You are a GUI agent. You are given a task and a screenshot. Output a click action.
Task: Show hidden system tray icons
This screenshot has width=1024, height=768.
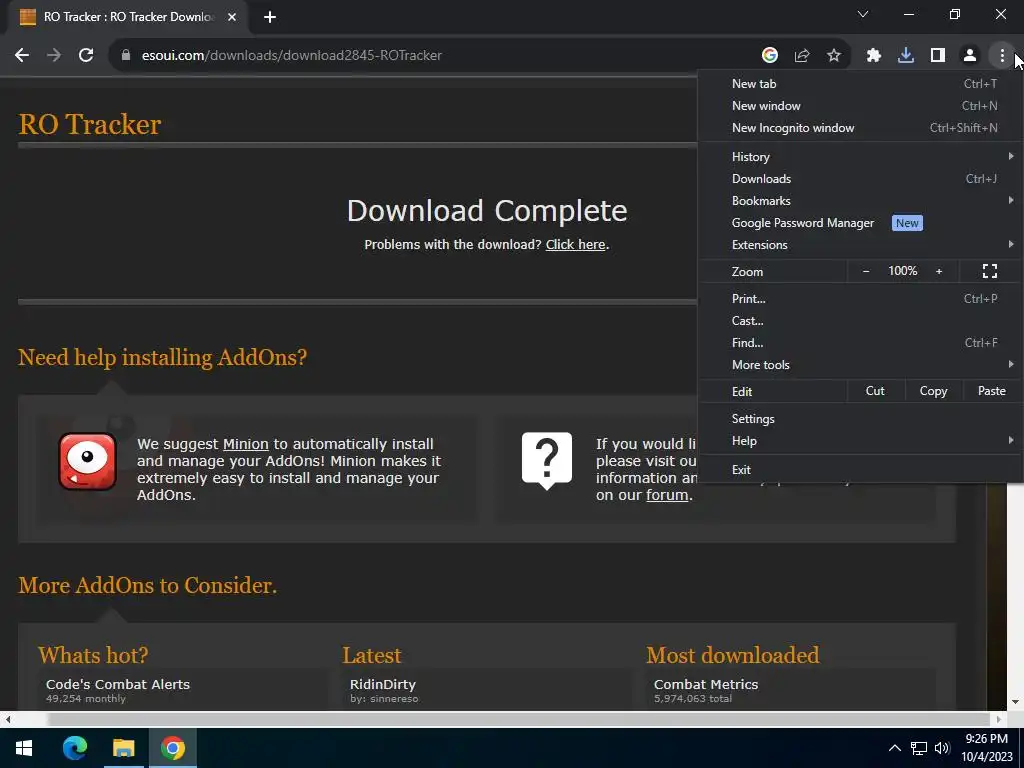tap(895, 748)
